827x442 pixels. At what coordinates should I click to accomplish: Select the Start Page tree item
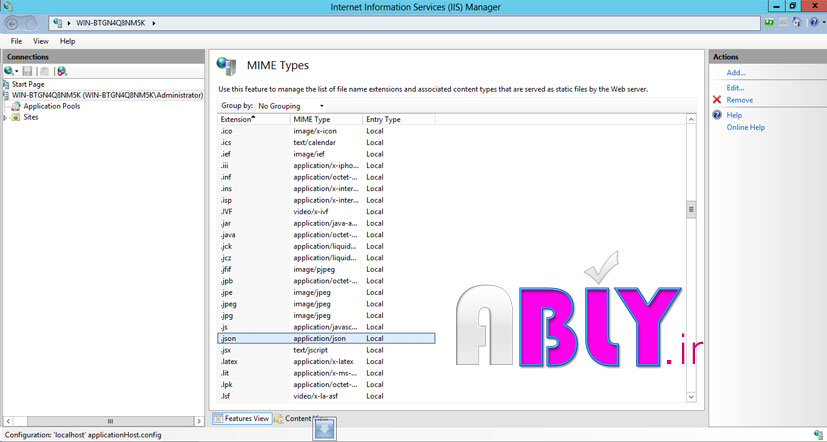(28, 84)
